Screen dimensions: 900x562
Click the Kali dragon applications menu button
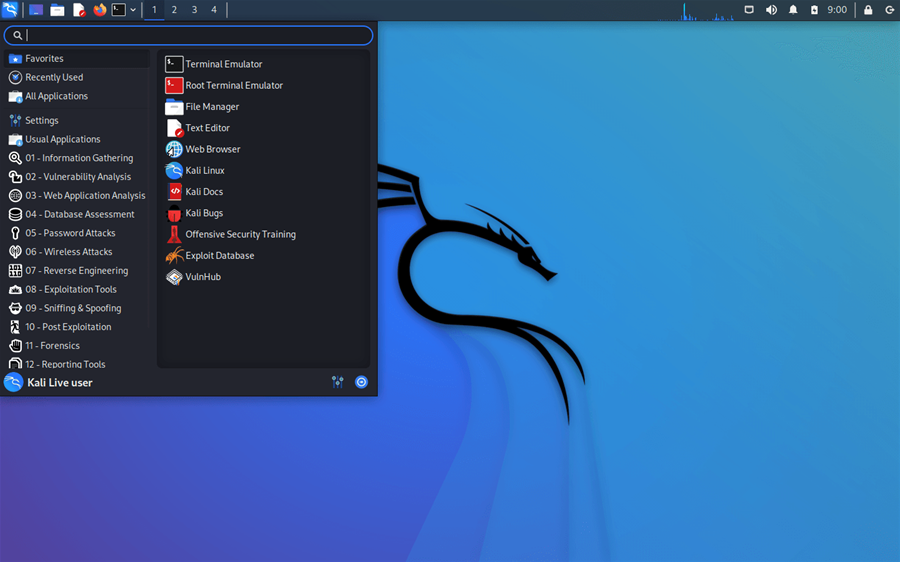(10, 10)
